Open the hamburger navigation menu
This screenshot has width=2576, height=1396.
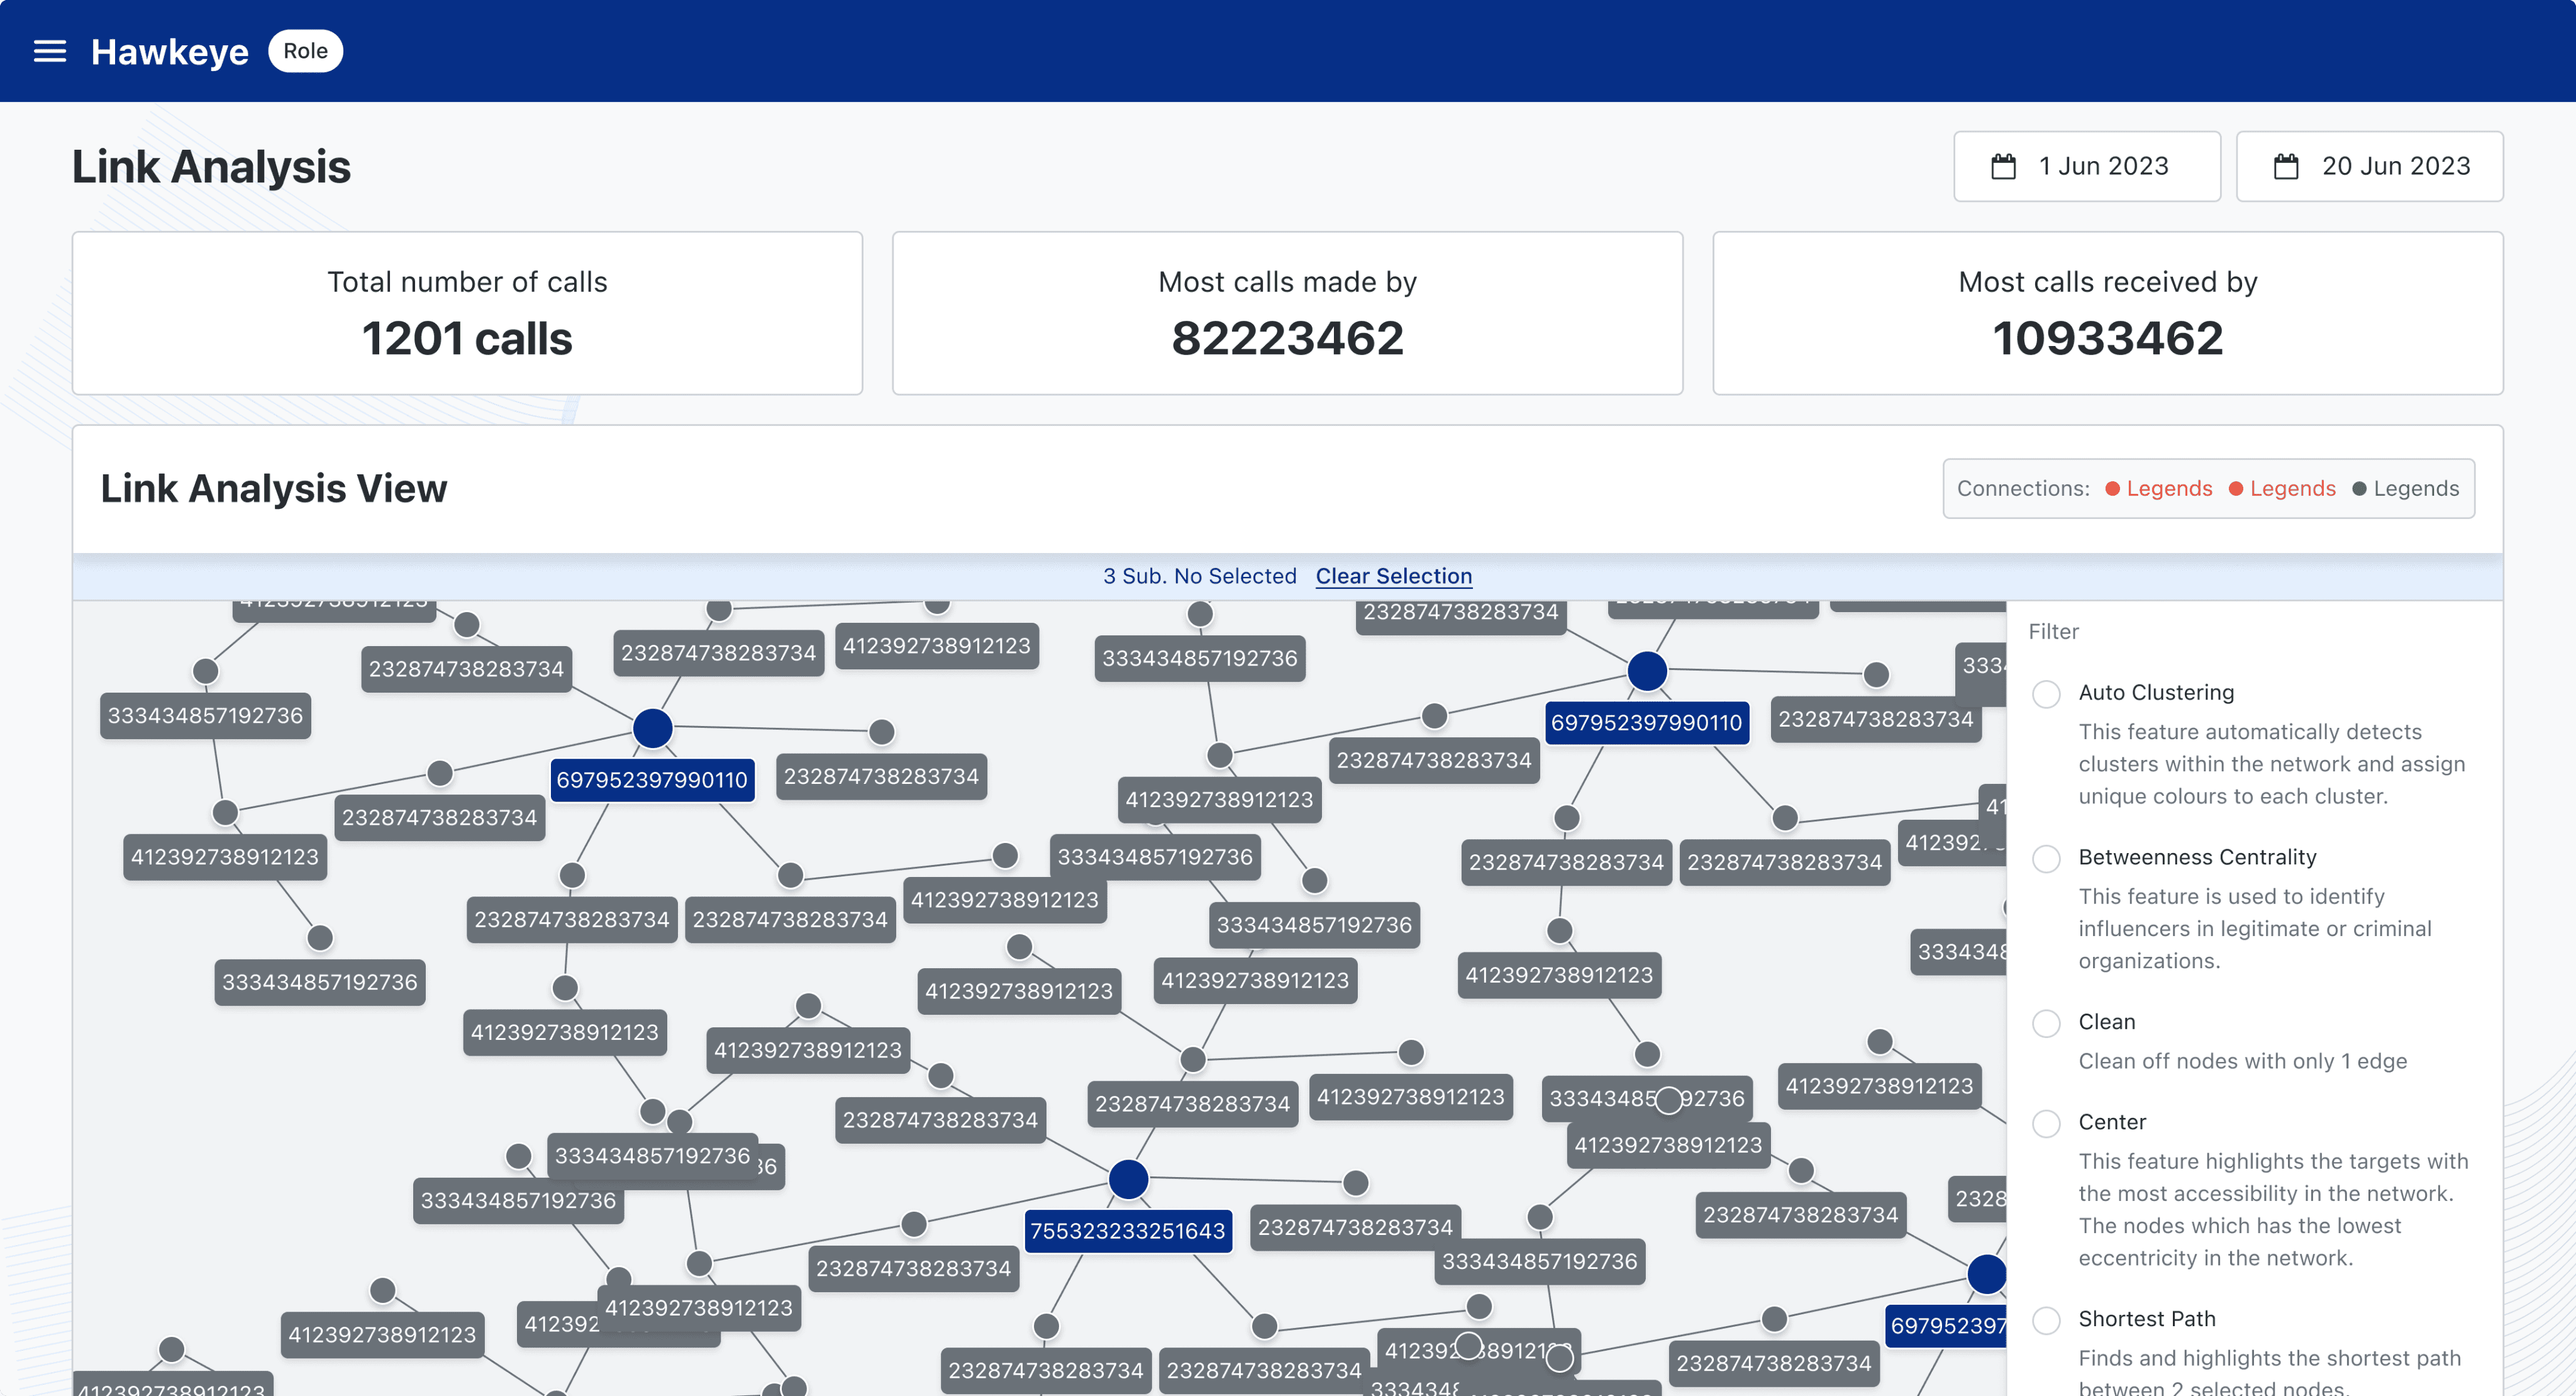50,51
